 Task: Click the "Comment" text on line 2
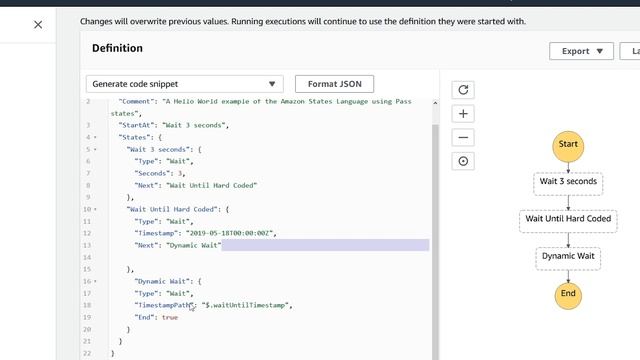(x=136, y=101)
